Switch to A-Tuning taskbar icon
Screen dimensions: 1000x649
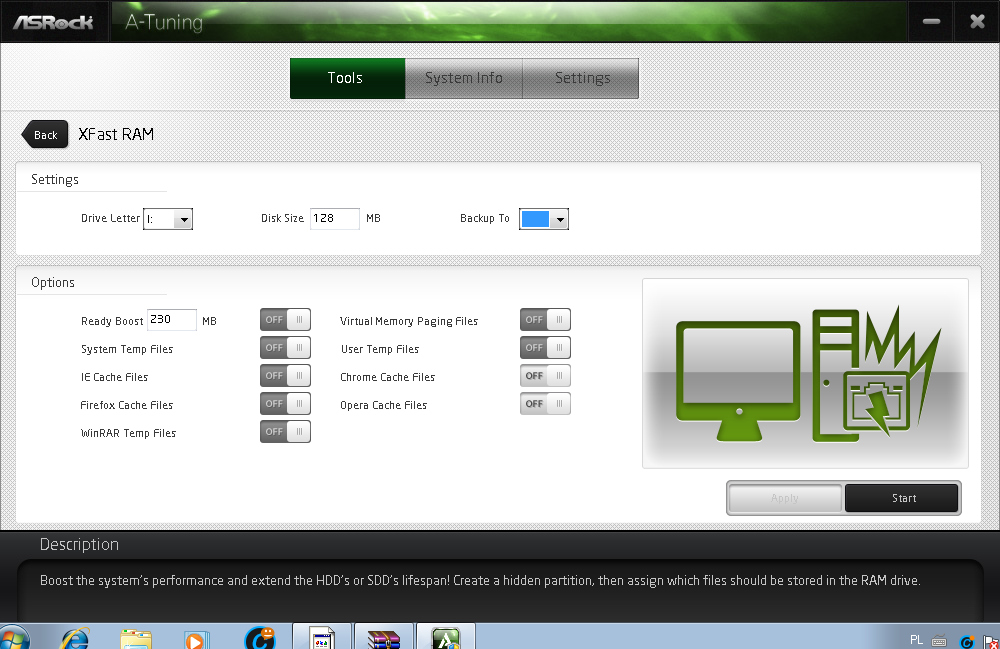pos(446,637)
